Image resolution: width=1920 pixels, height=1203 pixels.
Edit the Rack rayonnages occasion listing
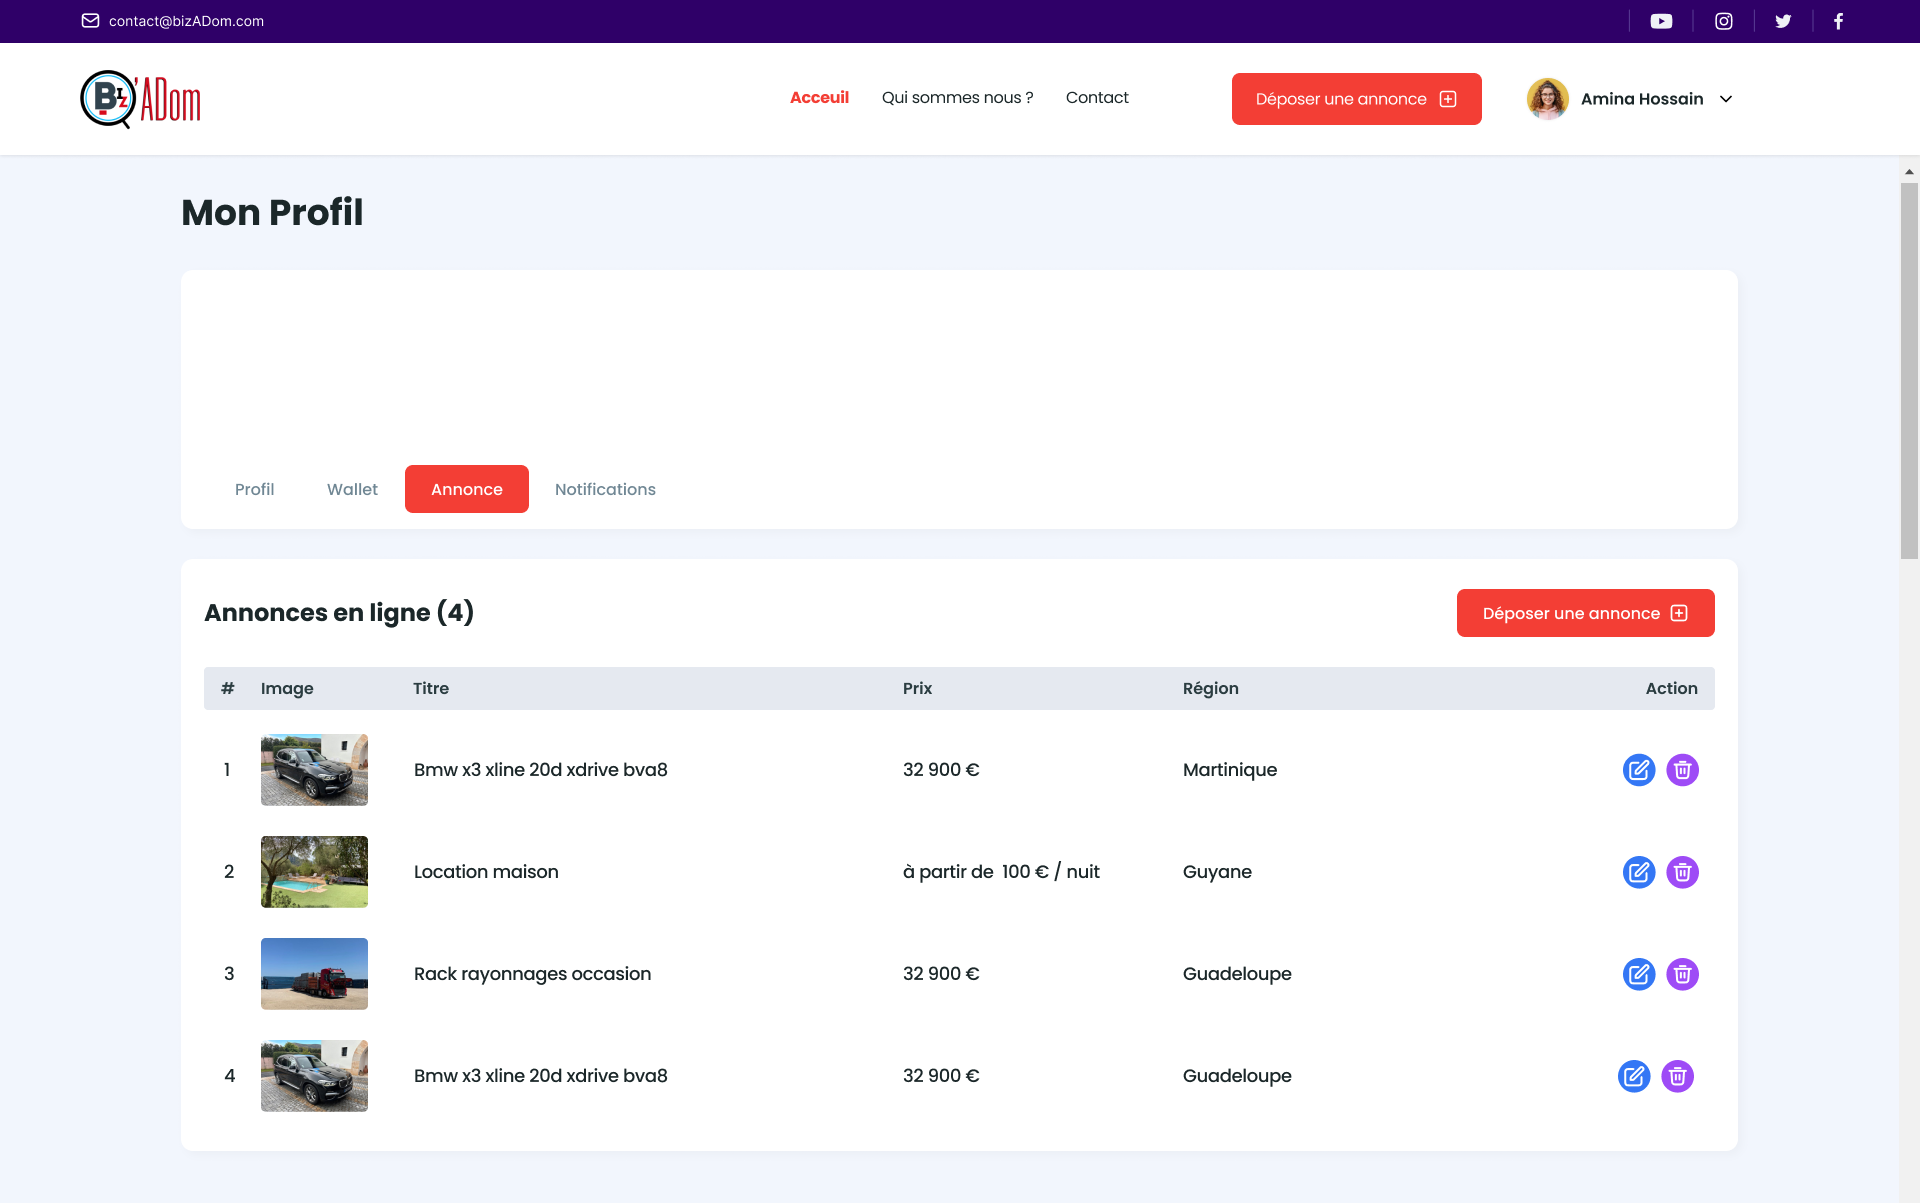(1638, 974)
